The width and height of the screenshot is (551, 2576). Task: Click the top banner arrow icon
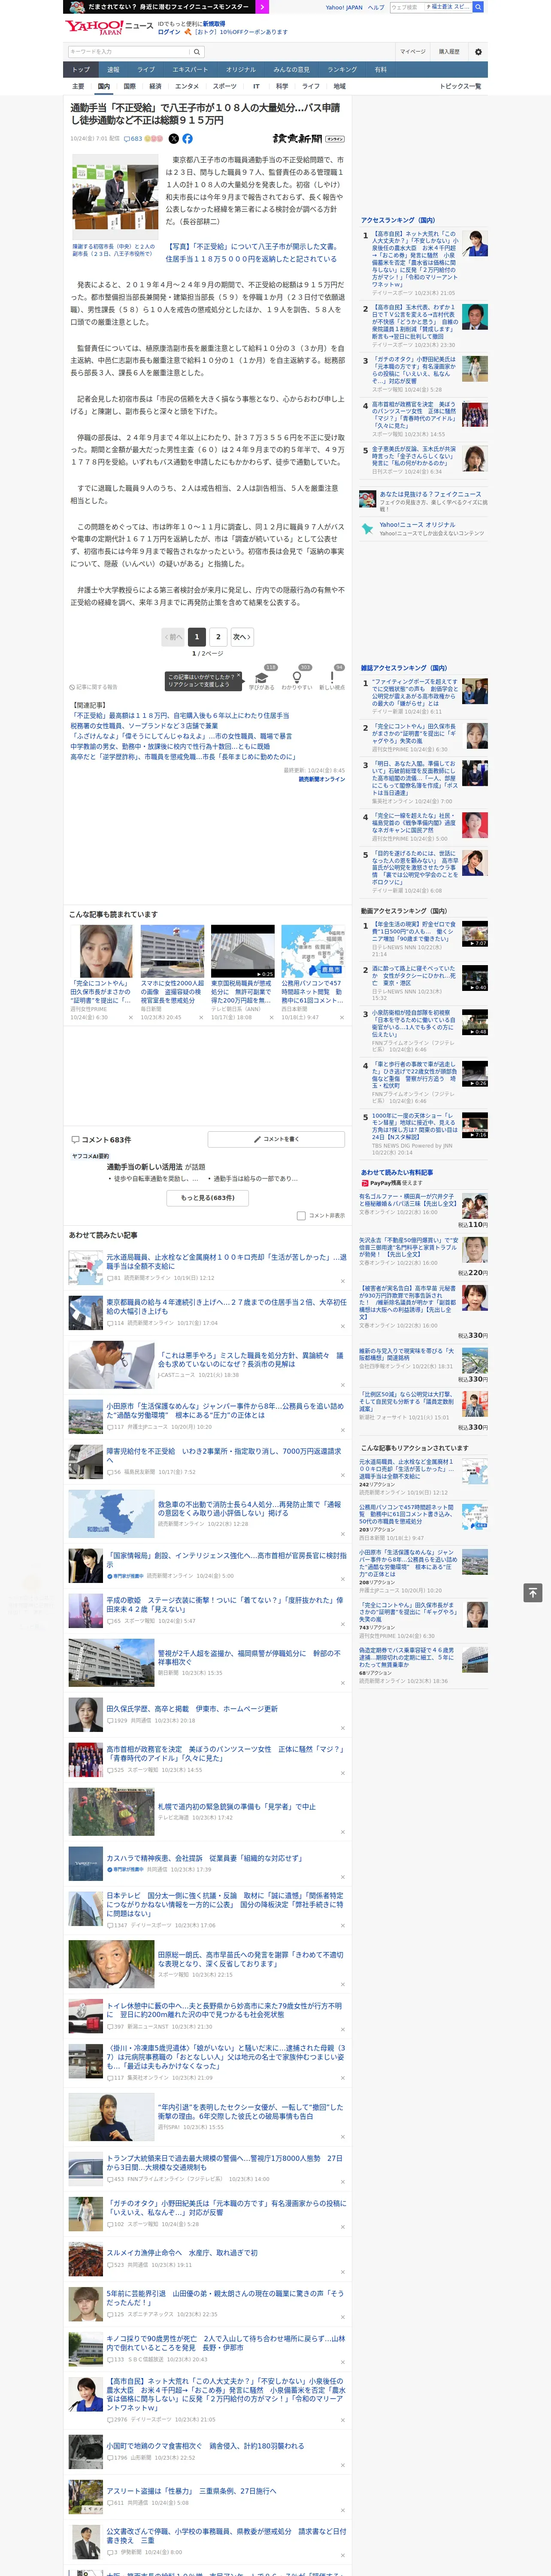[x=262, y=7]
